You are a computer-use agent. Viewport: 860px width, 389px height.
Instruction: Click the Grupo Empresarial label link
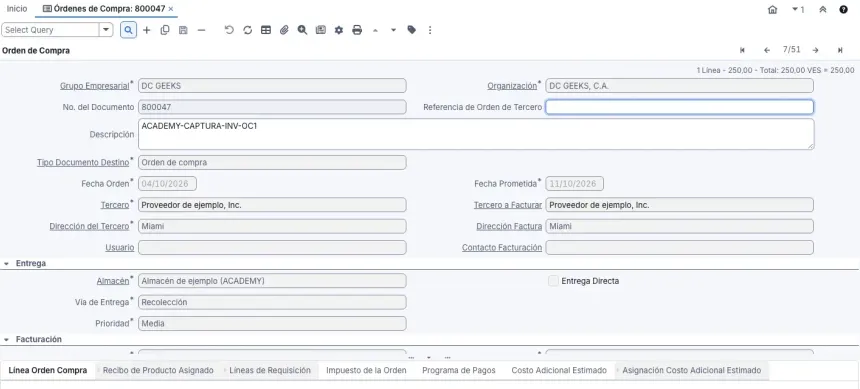click(94, 86)
